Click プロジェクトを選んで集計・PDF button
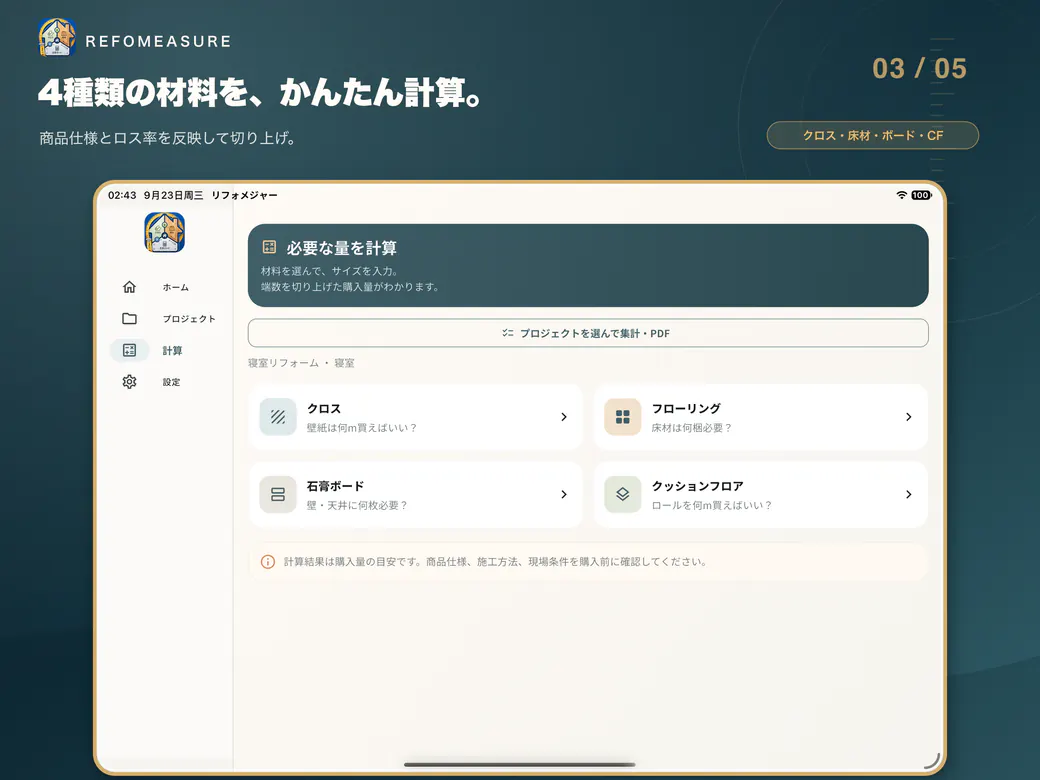The image size is (1040, 780). [588, 333]
